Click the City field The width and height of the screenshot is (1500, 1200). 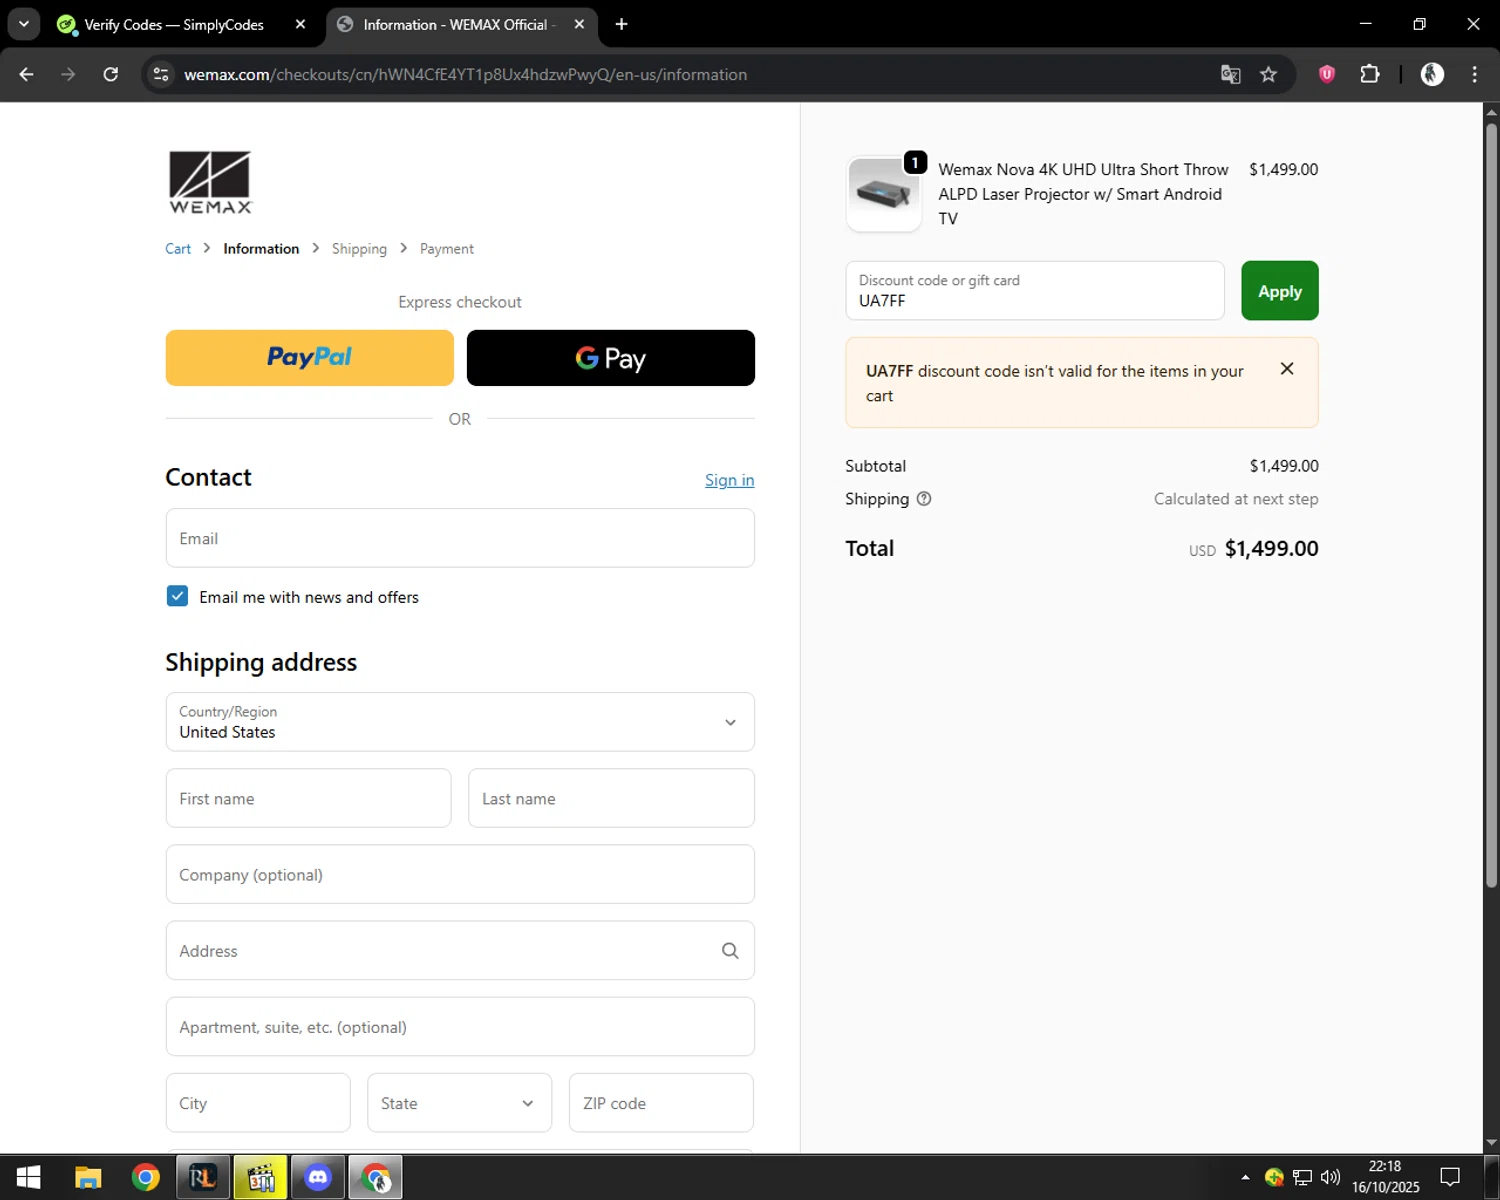click(x=258, y=1103)
